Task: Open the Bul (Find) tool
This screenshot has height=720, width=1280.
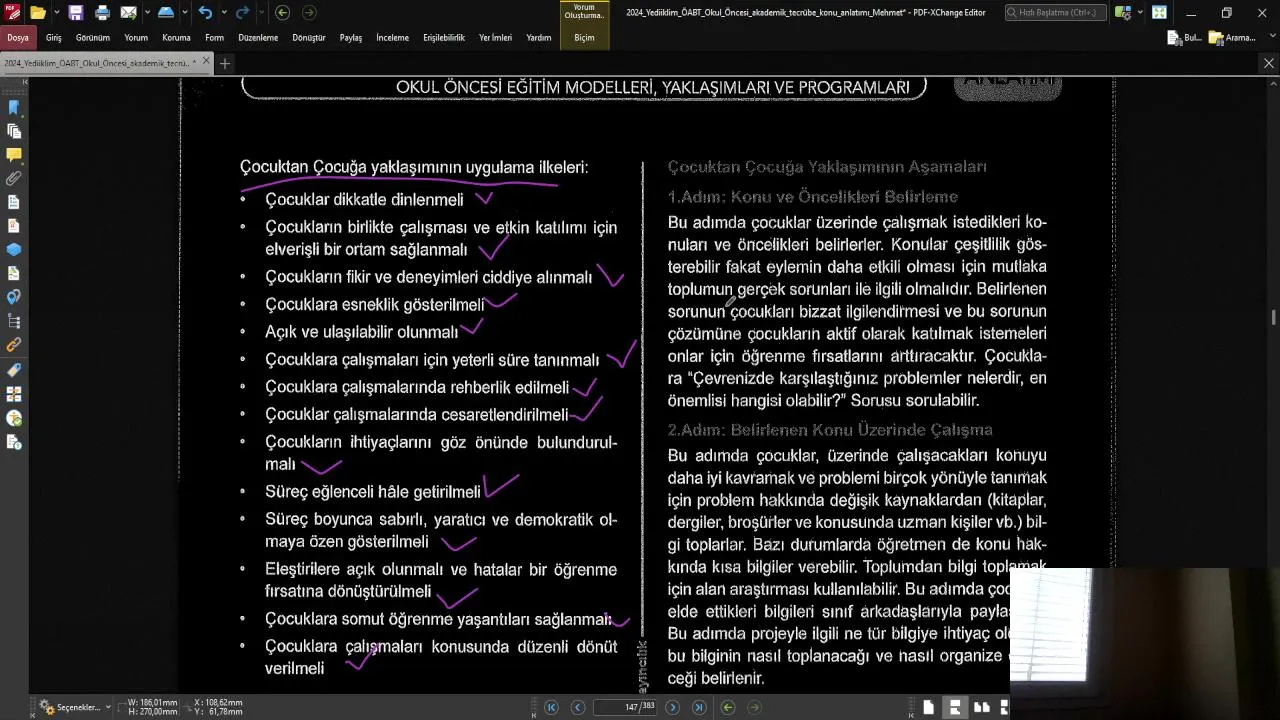Action: (1184, 38)
